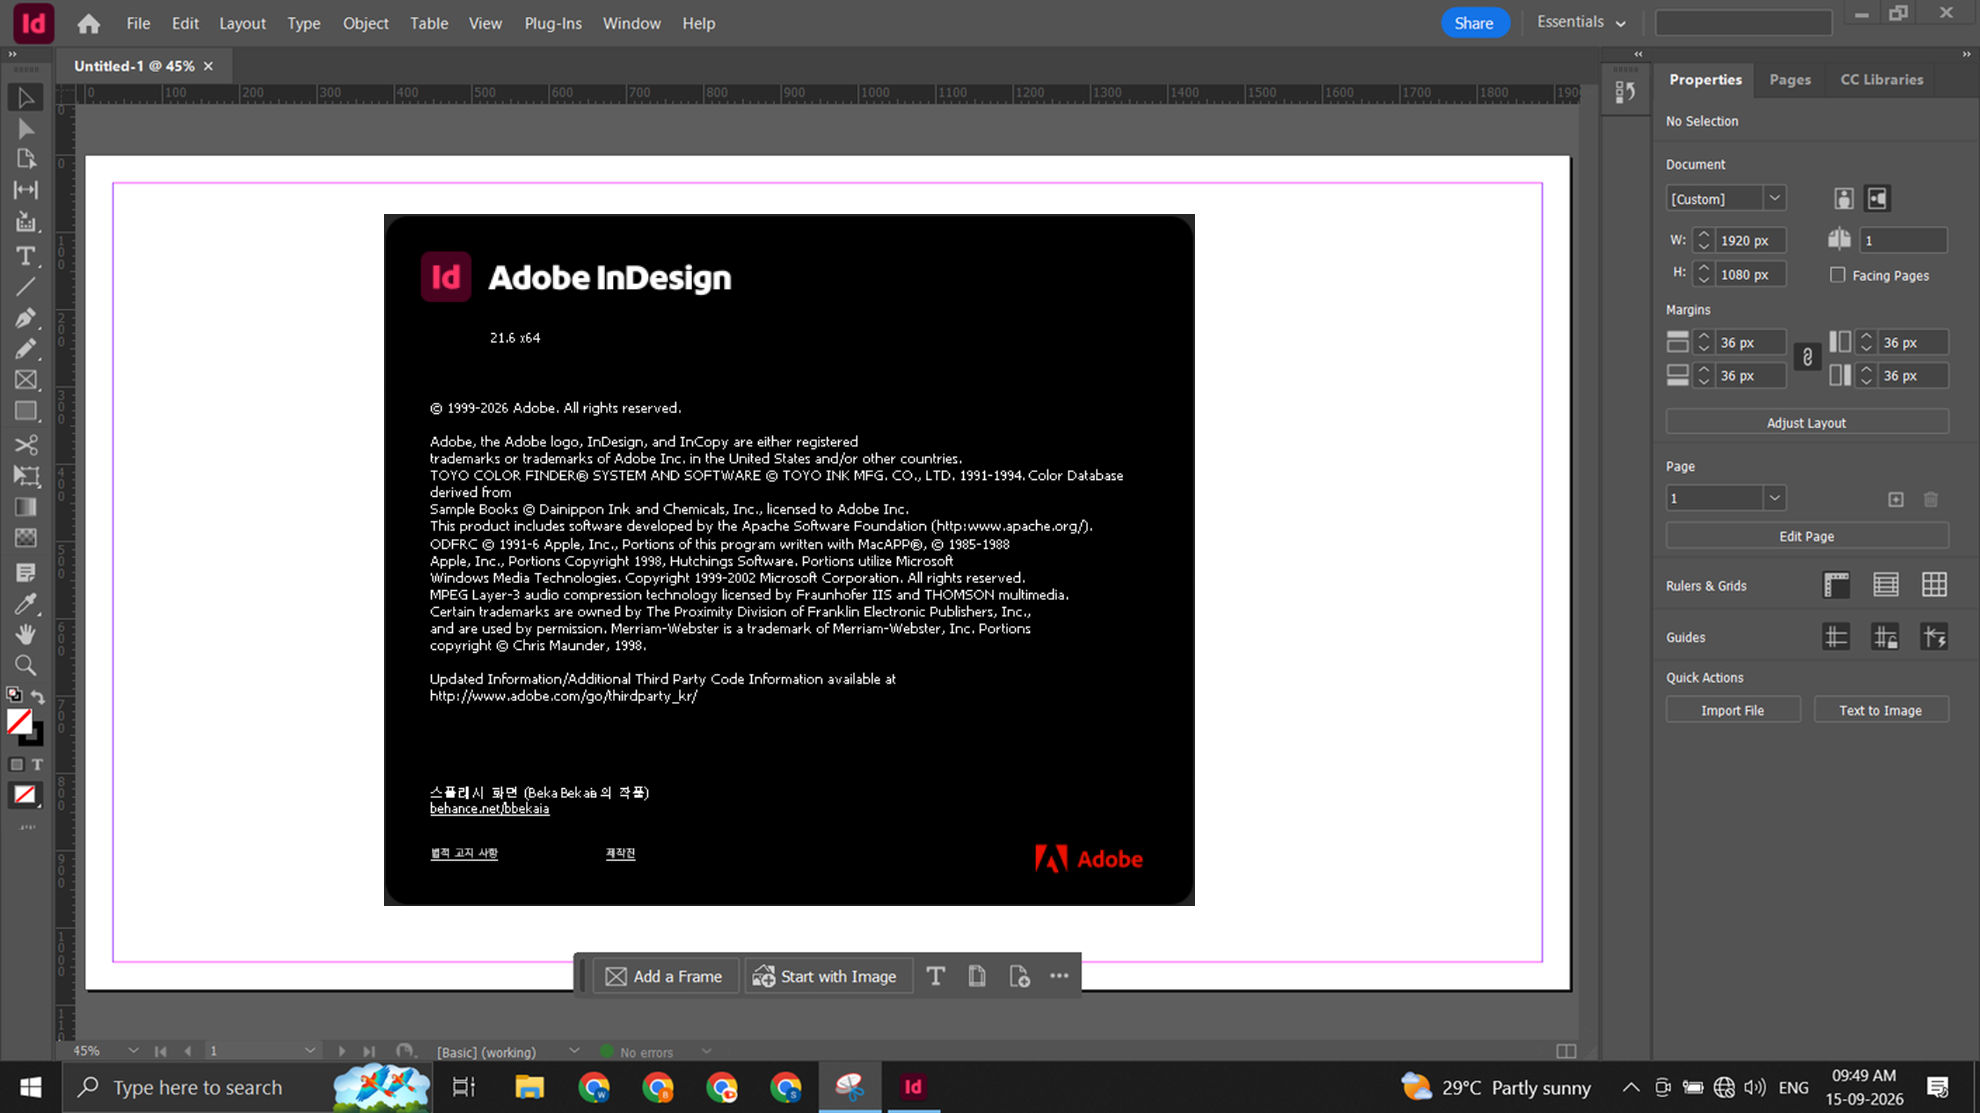This screenshot has height=1113, width=1980.
Task: Select the Rectangle Frame tool
Action: [26, 380]
